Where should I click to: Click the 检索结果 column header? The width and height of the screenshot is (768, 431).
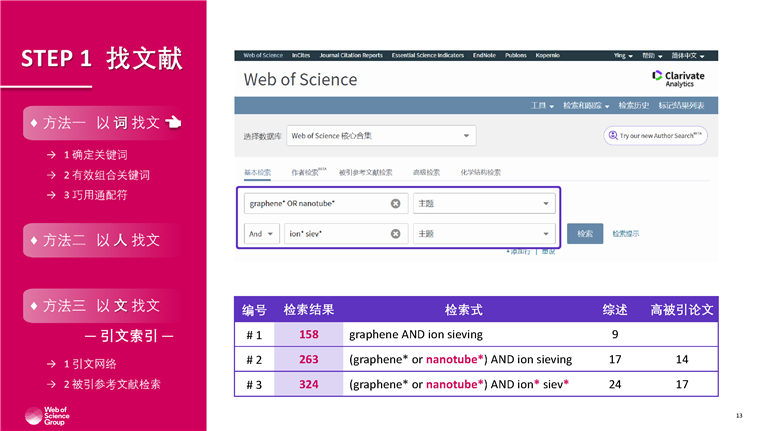309,310
